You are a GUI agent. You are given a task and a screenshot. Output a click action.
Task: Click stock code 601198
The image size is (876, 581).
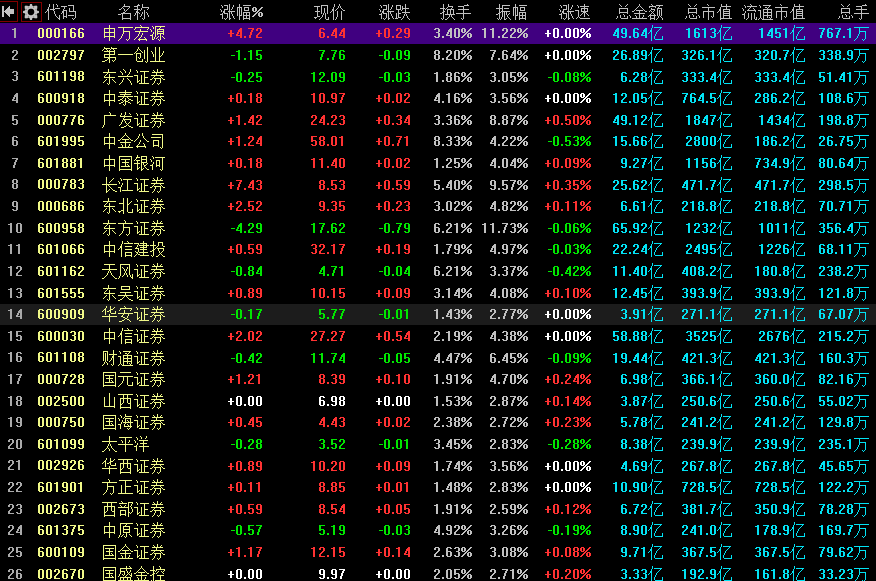(61, 77)
